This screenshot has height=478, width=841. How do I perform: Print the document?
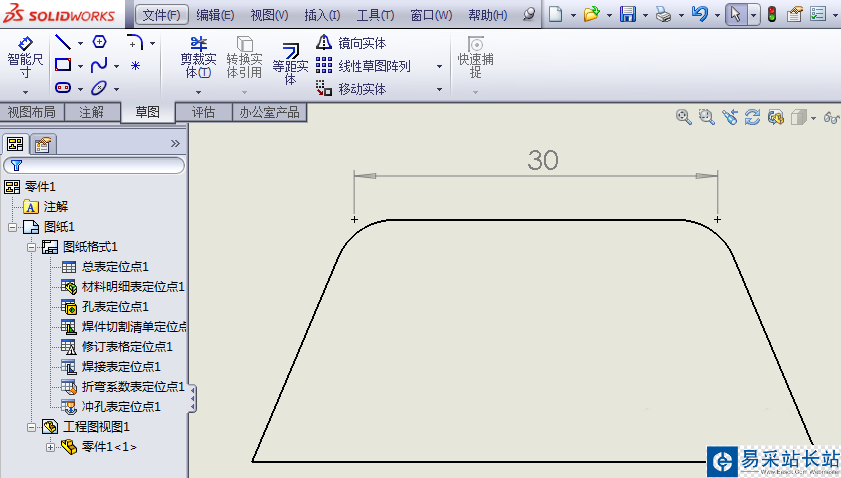663,14
